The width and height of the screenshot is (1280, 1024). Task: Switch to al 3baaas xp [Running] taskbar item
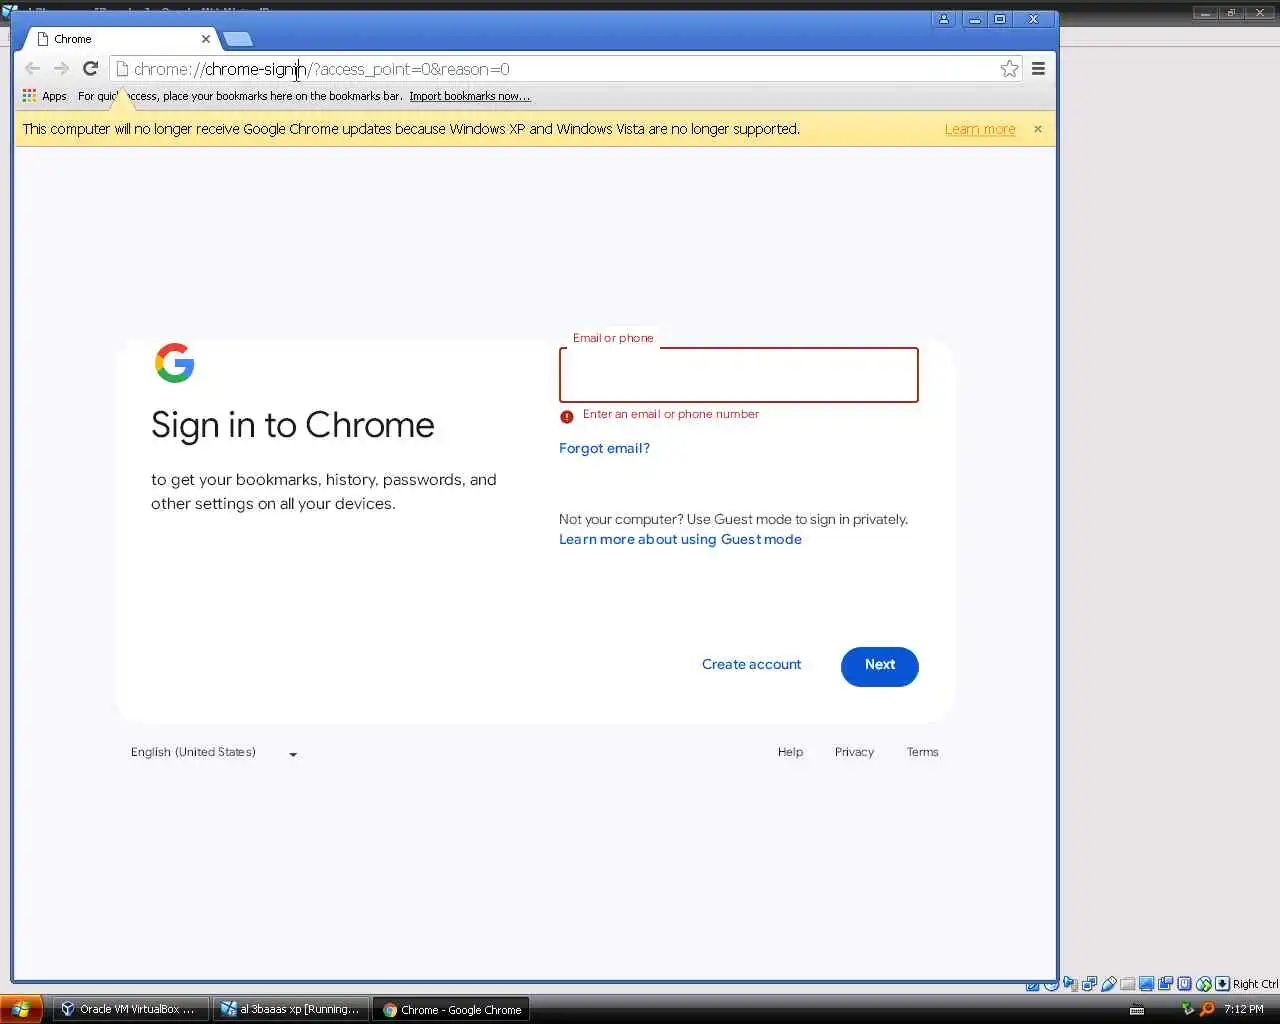[x=291, y=1009]
